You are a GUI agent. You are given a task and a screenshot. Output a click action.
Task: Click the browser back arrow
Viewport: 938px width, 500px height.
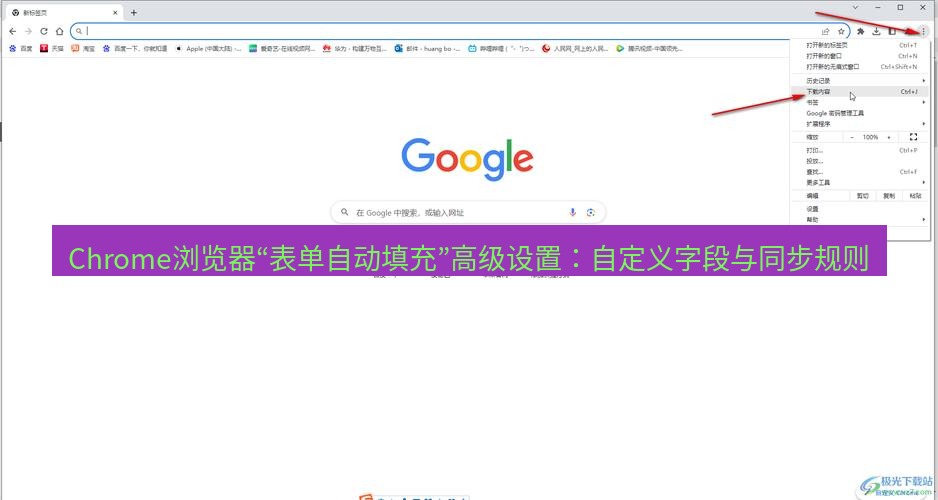13,31
